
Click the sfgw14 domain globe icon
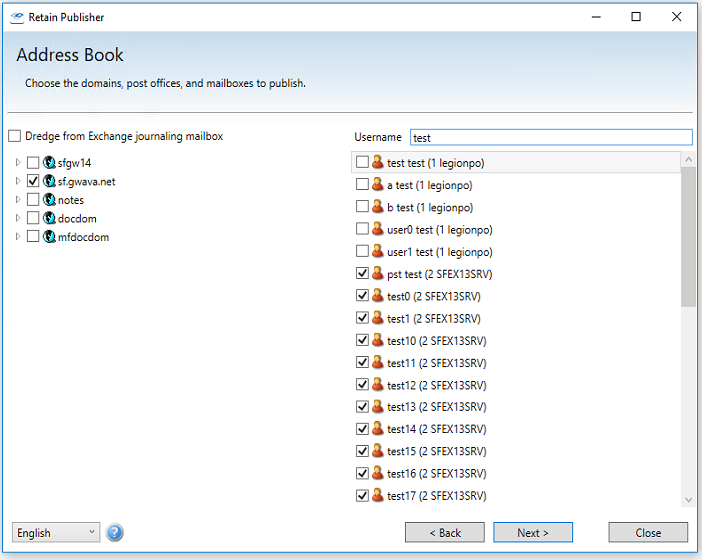click(49, 163)
